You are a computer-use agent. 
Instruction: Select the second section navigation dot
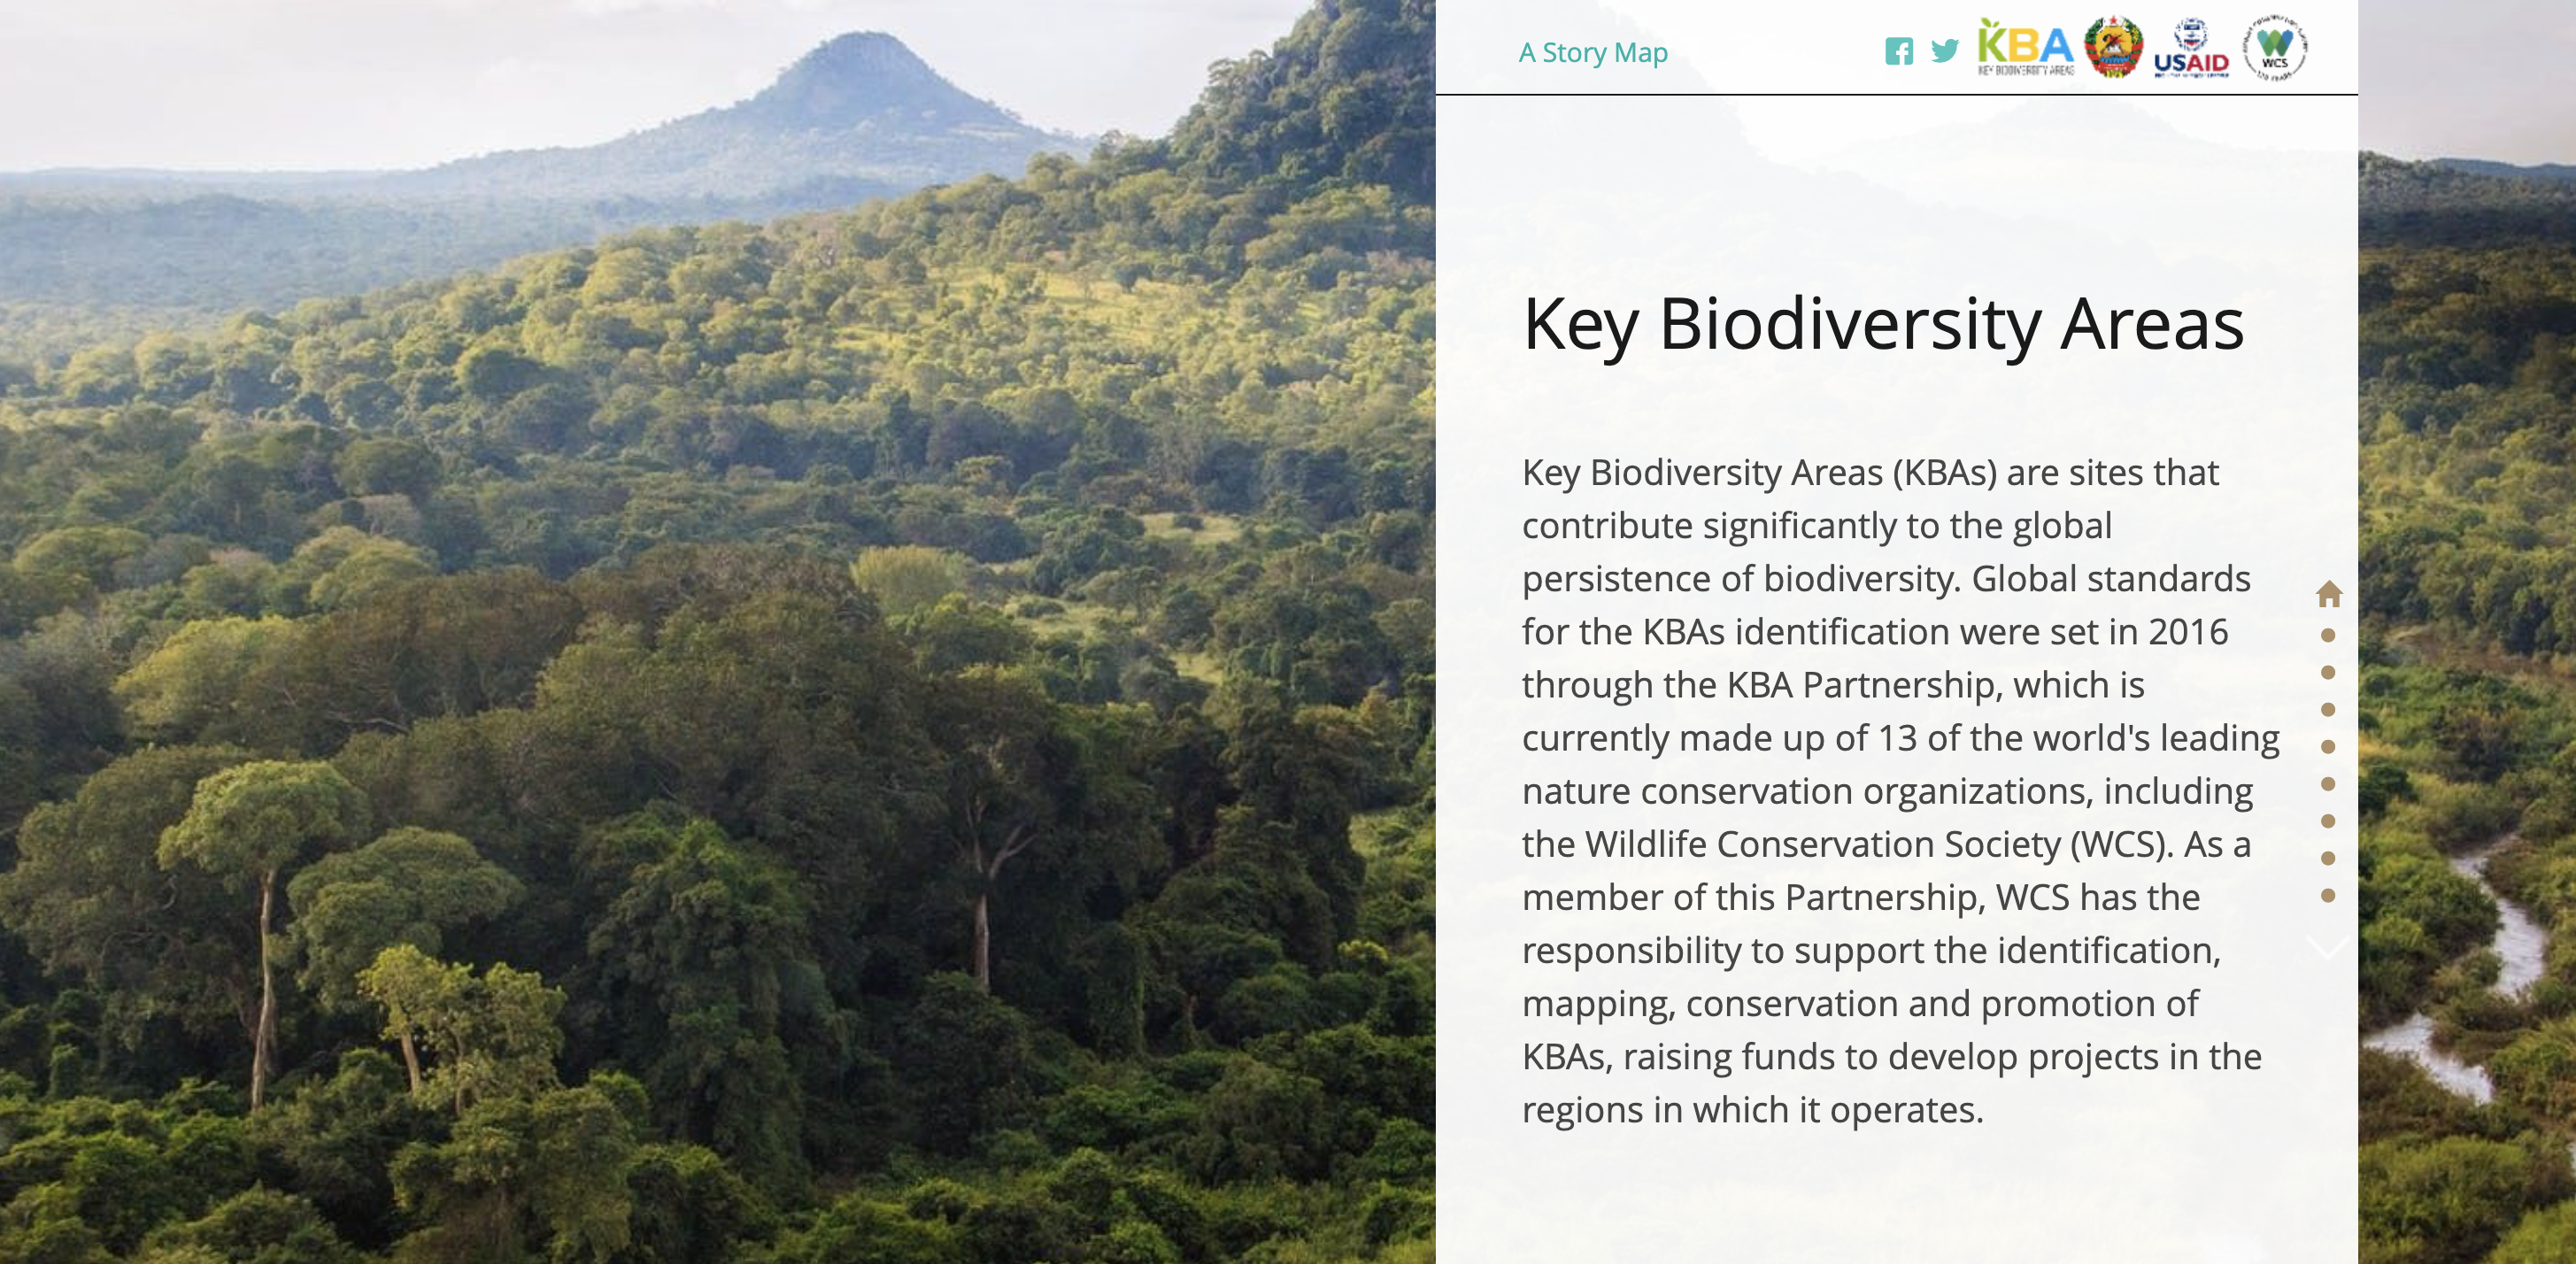2328,672
